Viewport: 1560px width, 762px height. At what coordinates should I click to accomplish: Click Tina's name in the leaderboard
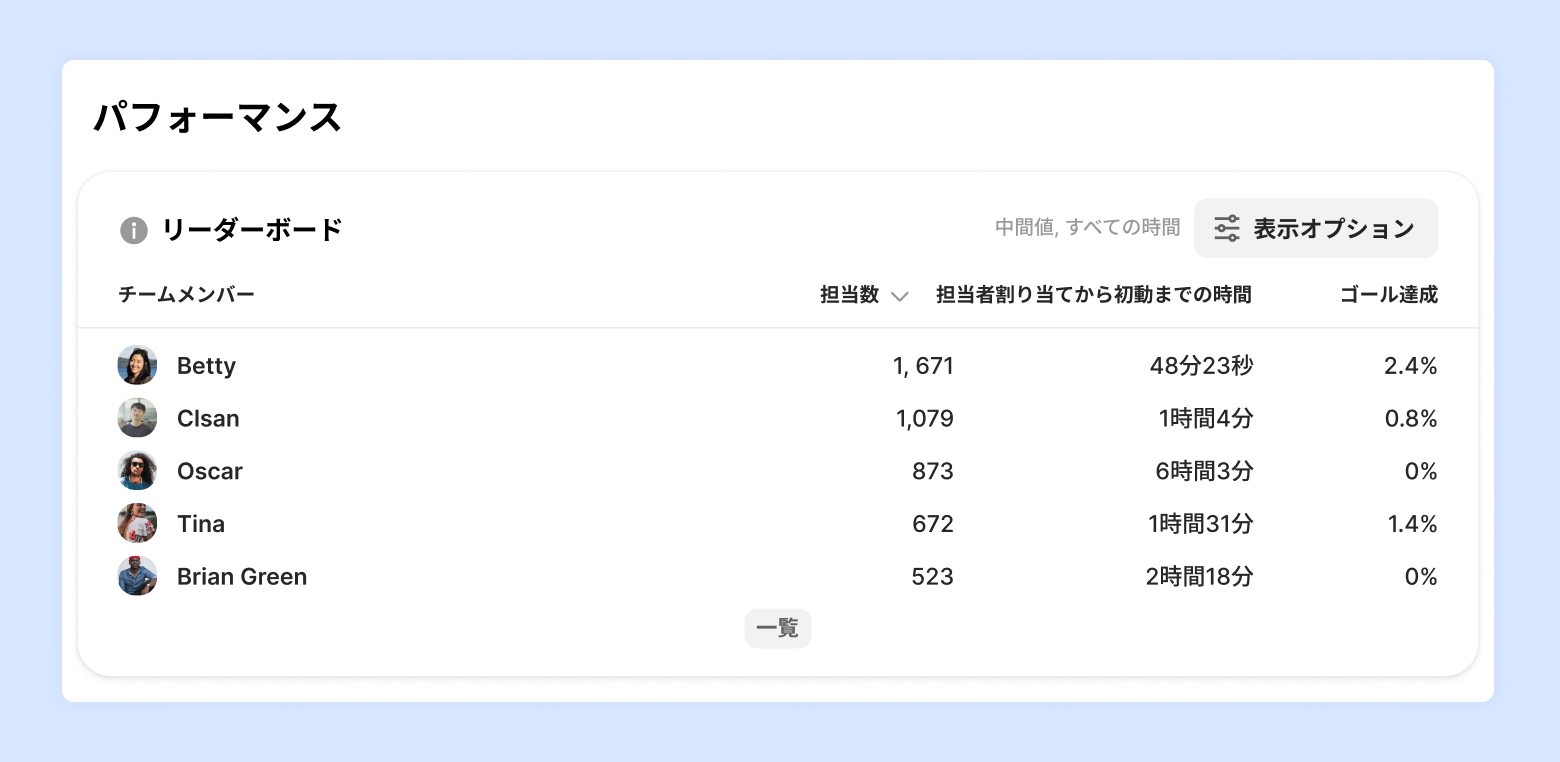tap(201, 524)
